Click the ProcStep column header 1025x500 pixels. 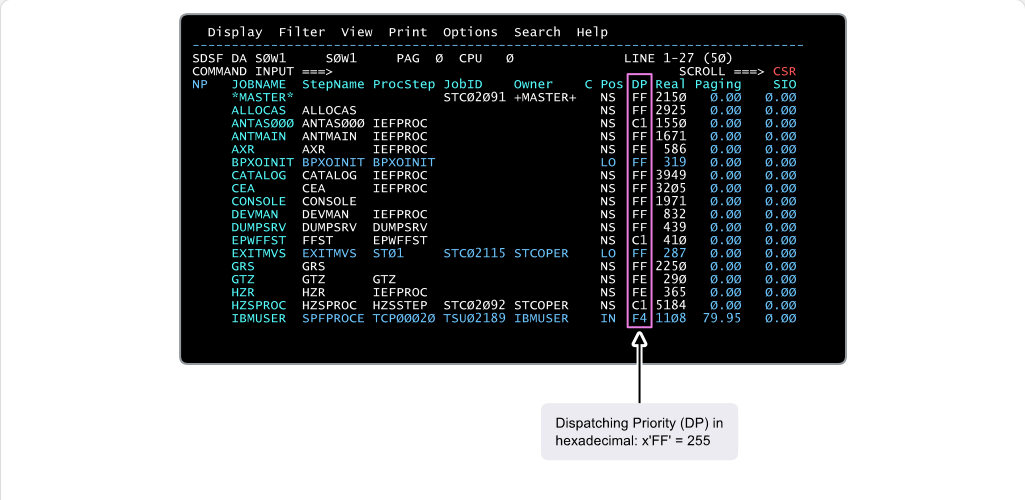coord(403,84)
